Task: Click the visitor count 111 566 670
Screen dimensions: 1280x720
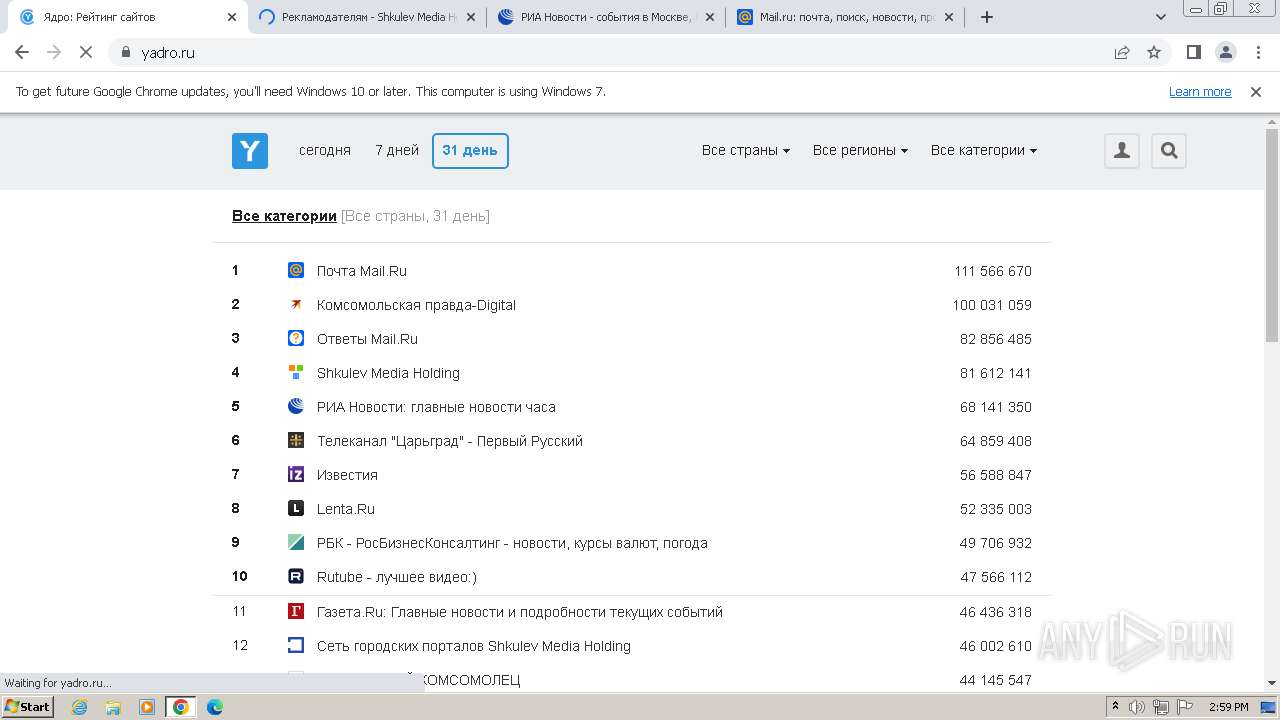Action: [x=993, y=271]
